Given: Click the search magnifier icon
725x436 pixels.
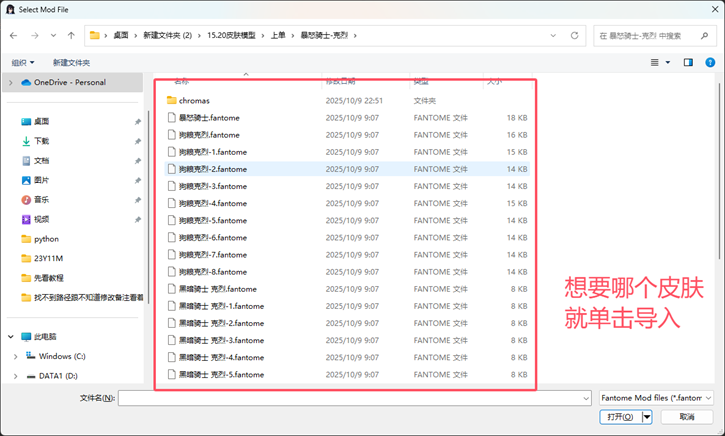Looking at the screenshot, I should click(x=704, y=36).
